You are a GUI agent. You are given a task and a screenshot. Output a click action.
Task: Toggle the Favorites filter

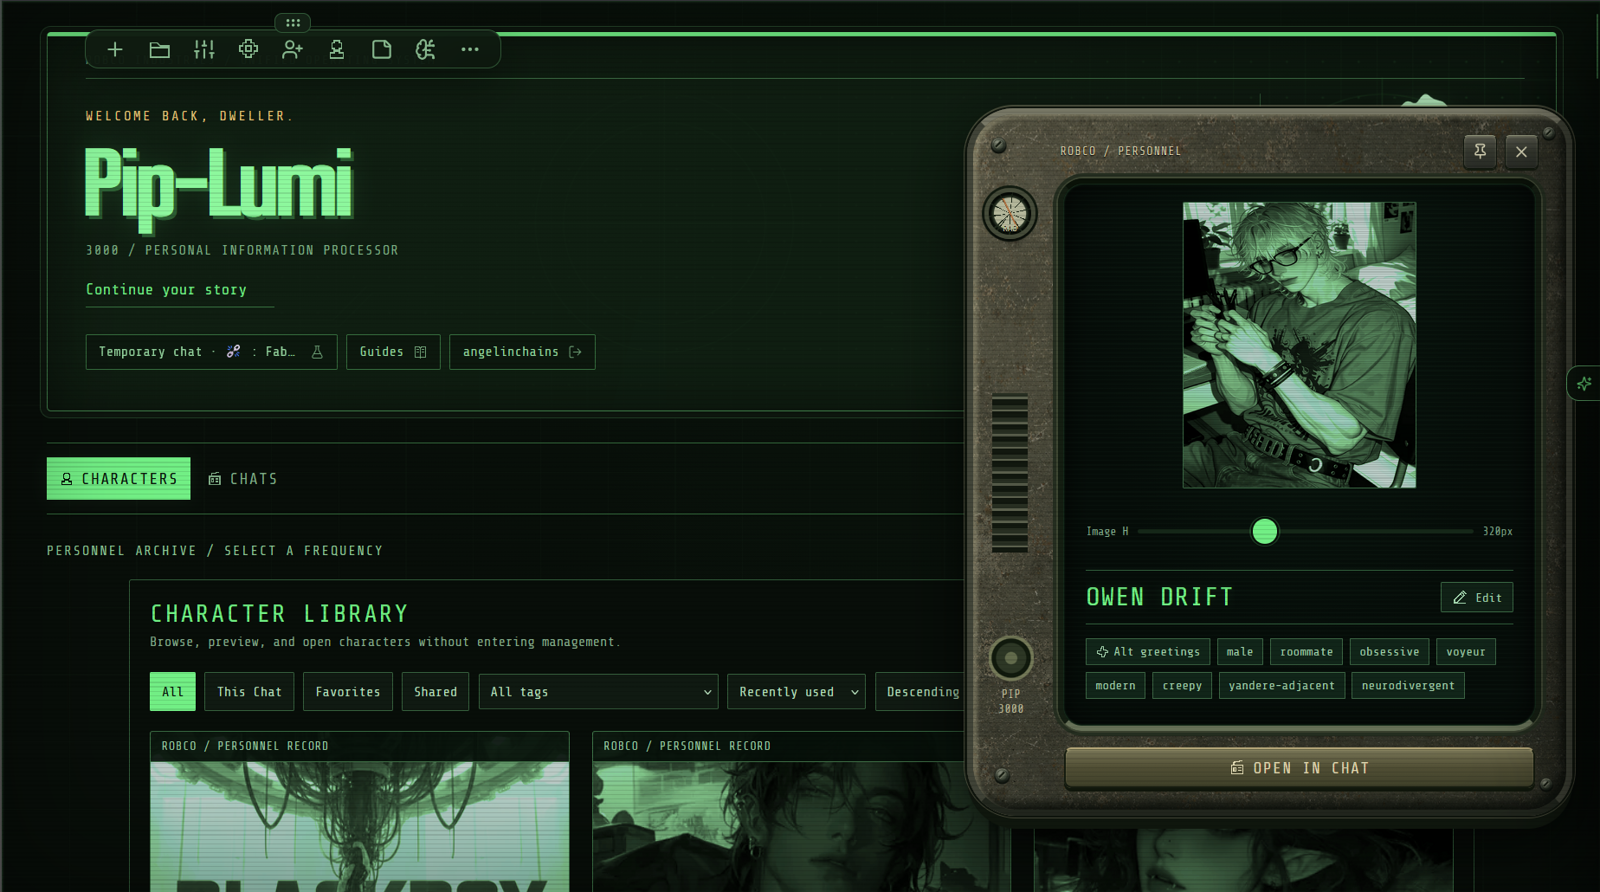(x=348, y=692)
